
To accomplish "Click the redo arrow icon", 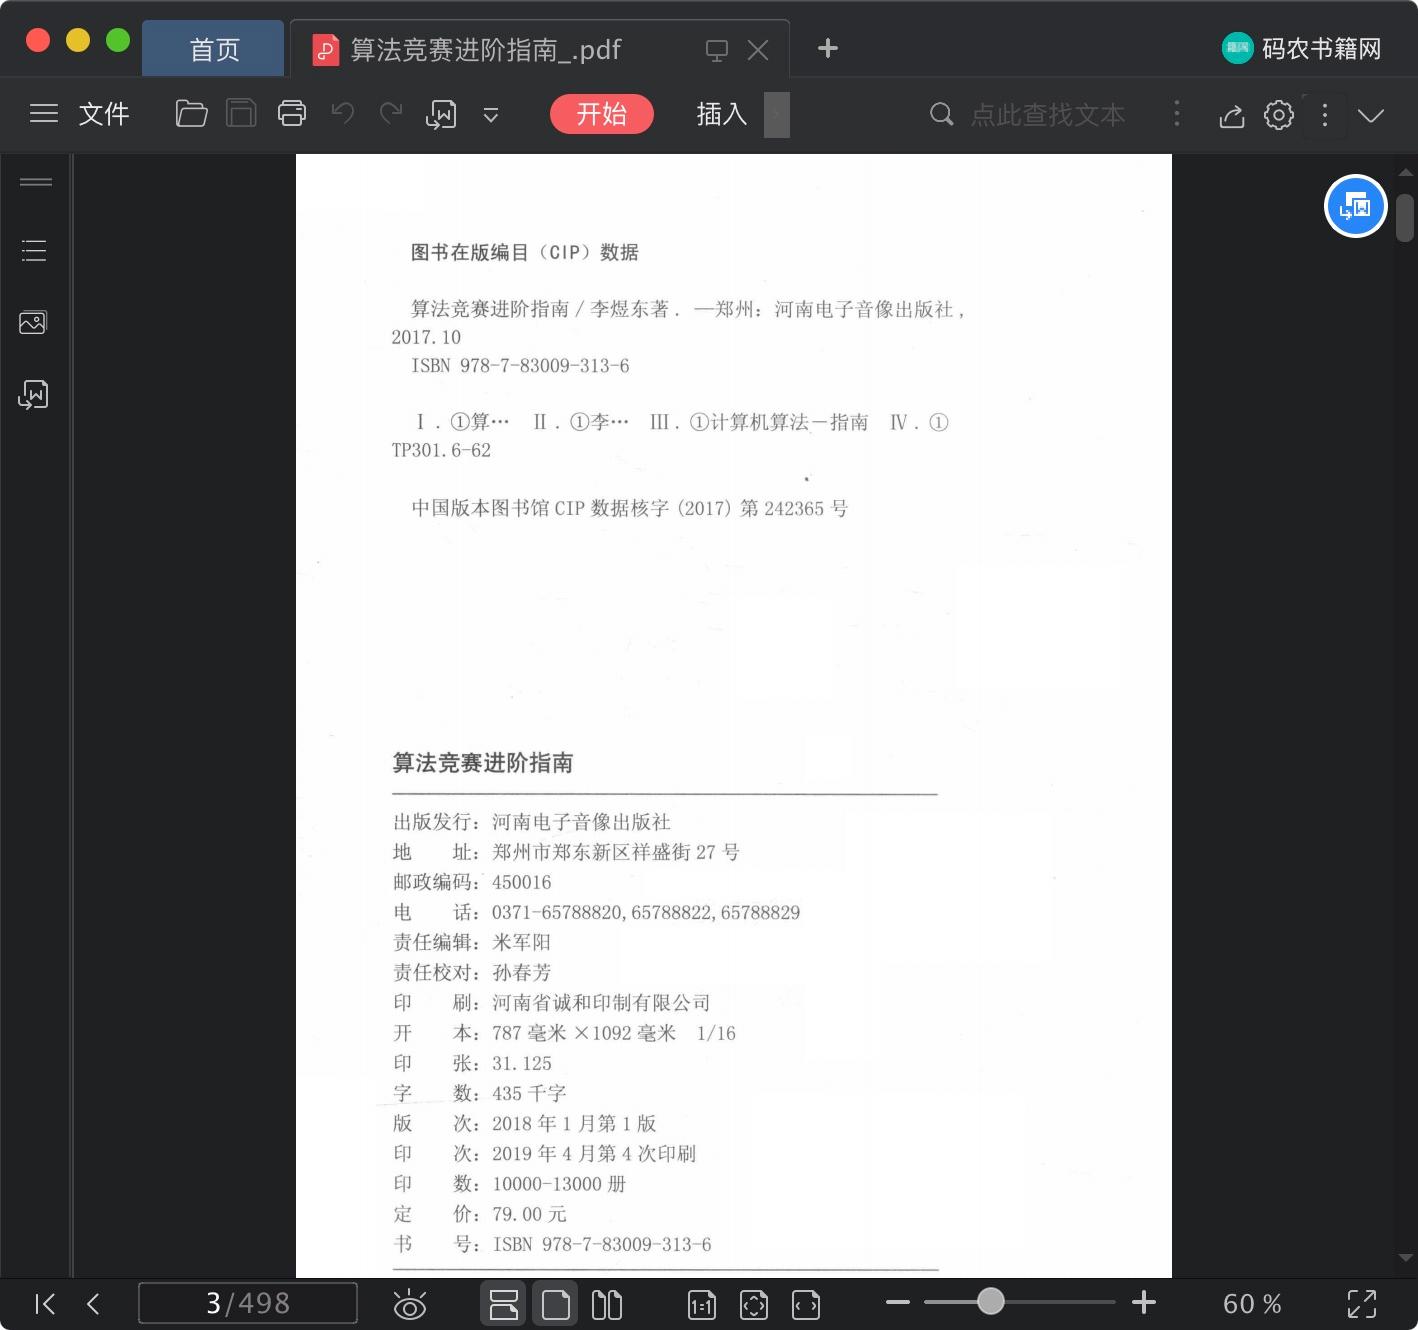I will point(391,113).
